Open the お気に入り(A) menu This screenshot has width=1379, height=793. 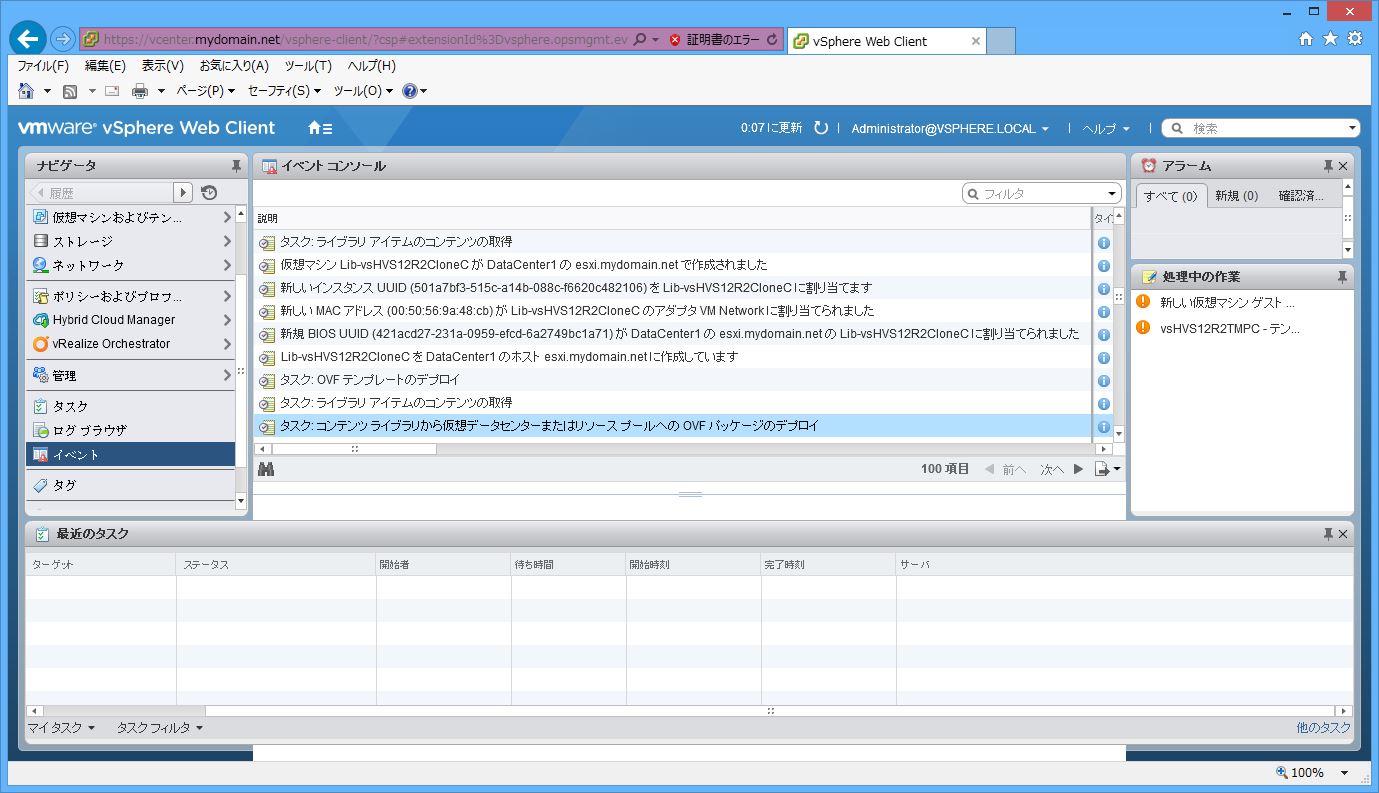tap(234, 66)
